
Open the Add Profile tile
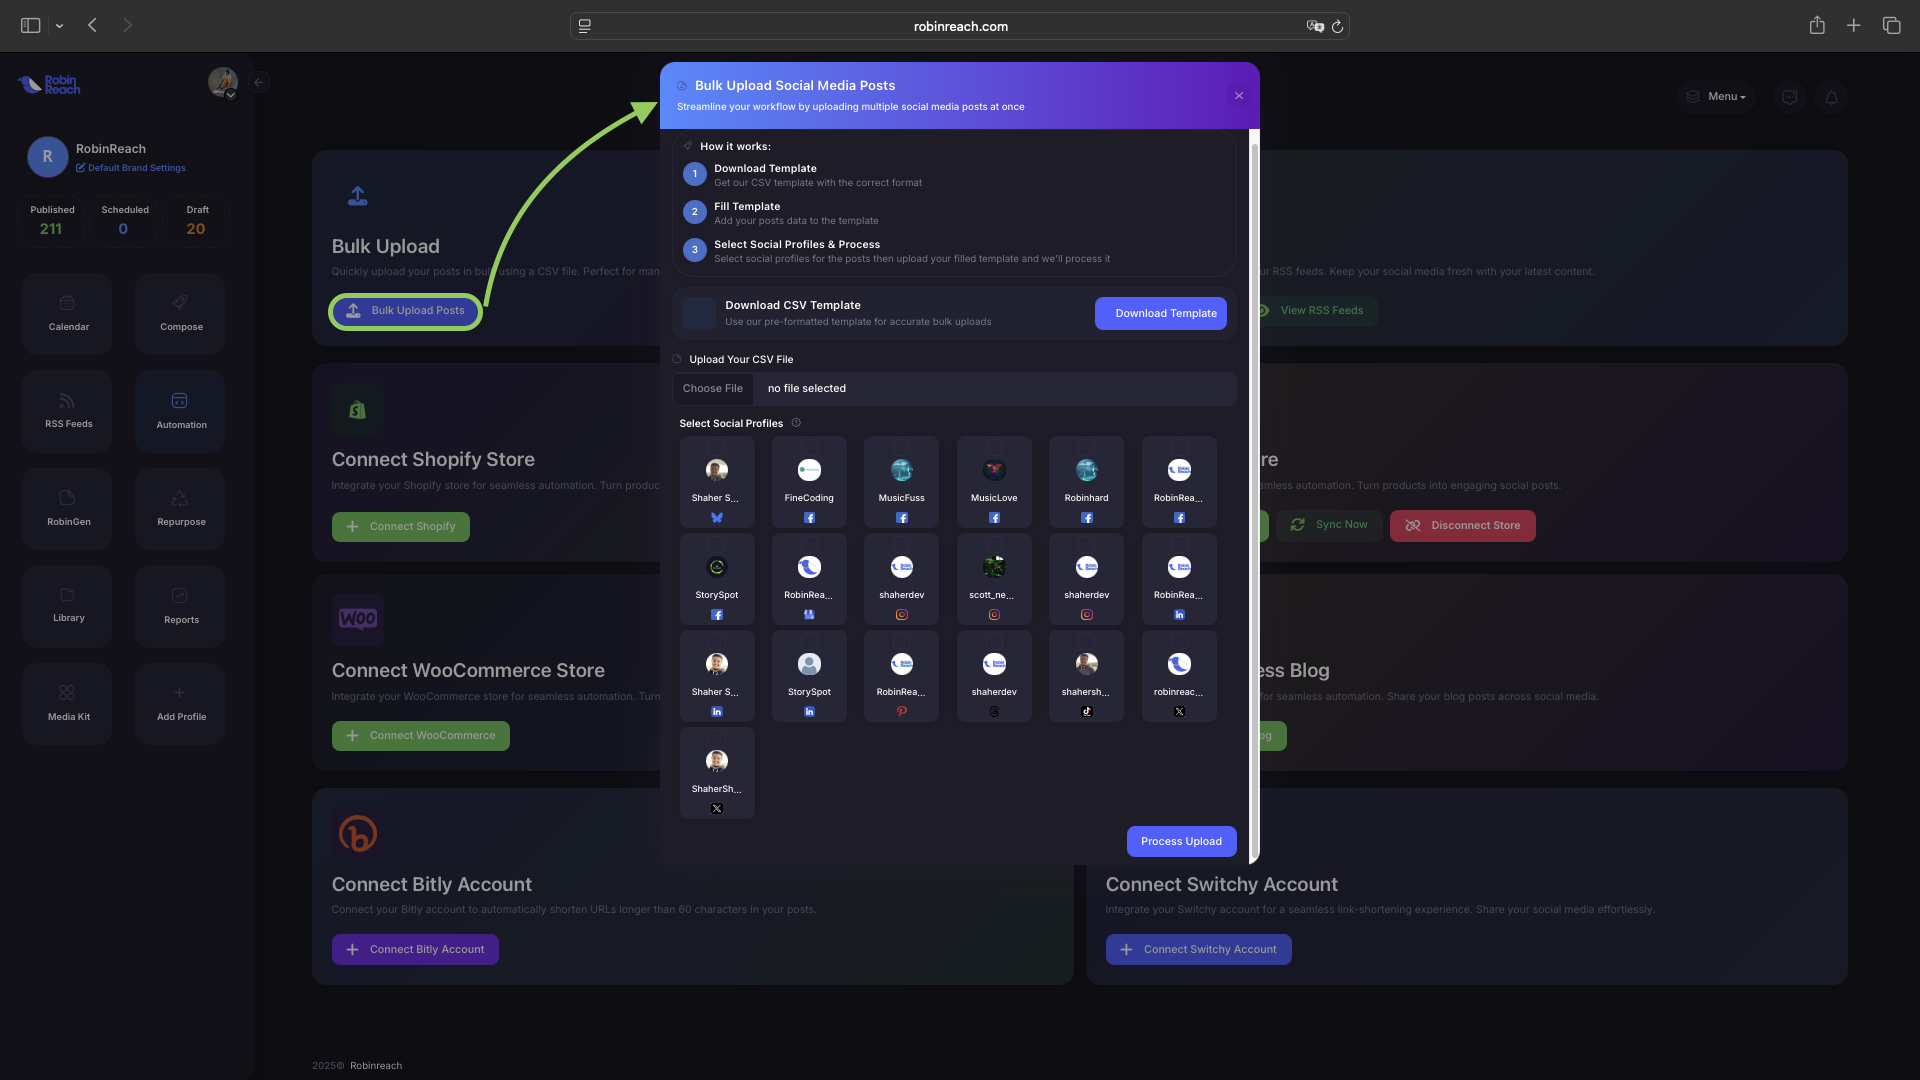point(181,703)
